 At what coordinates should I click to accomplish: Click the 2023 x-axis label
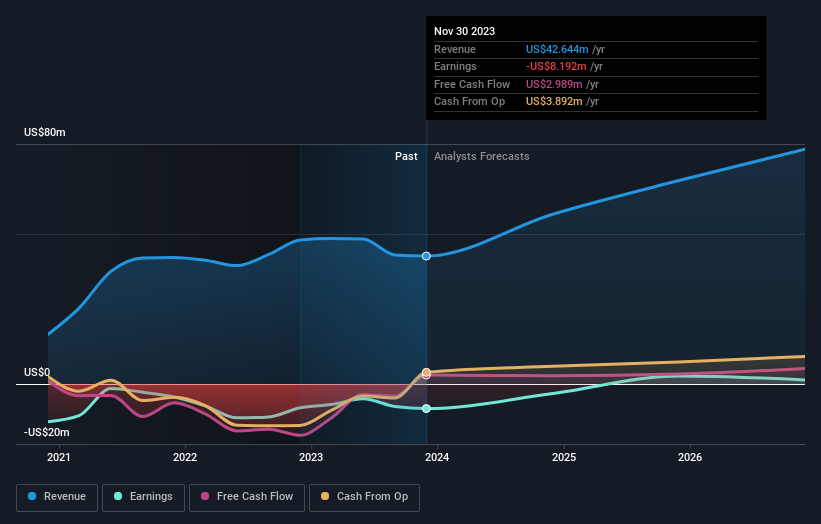311,458
